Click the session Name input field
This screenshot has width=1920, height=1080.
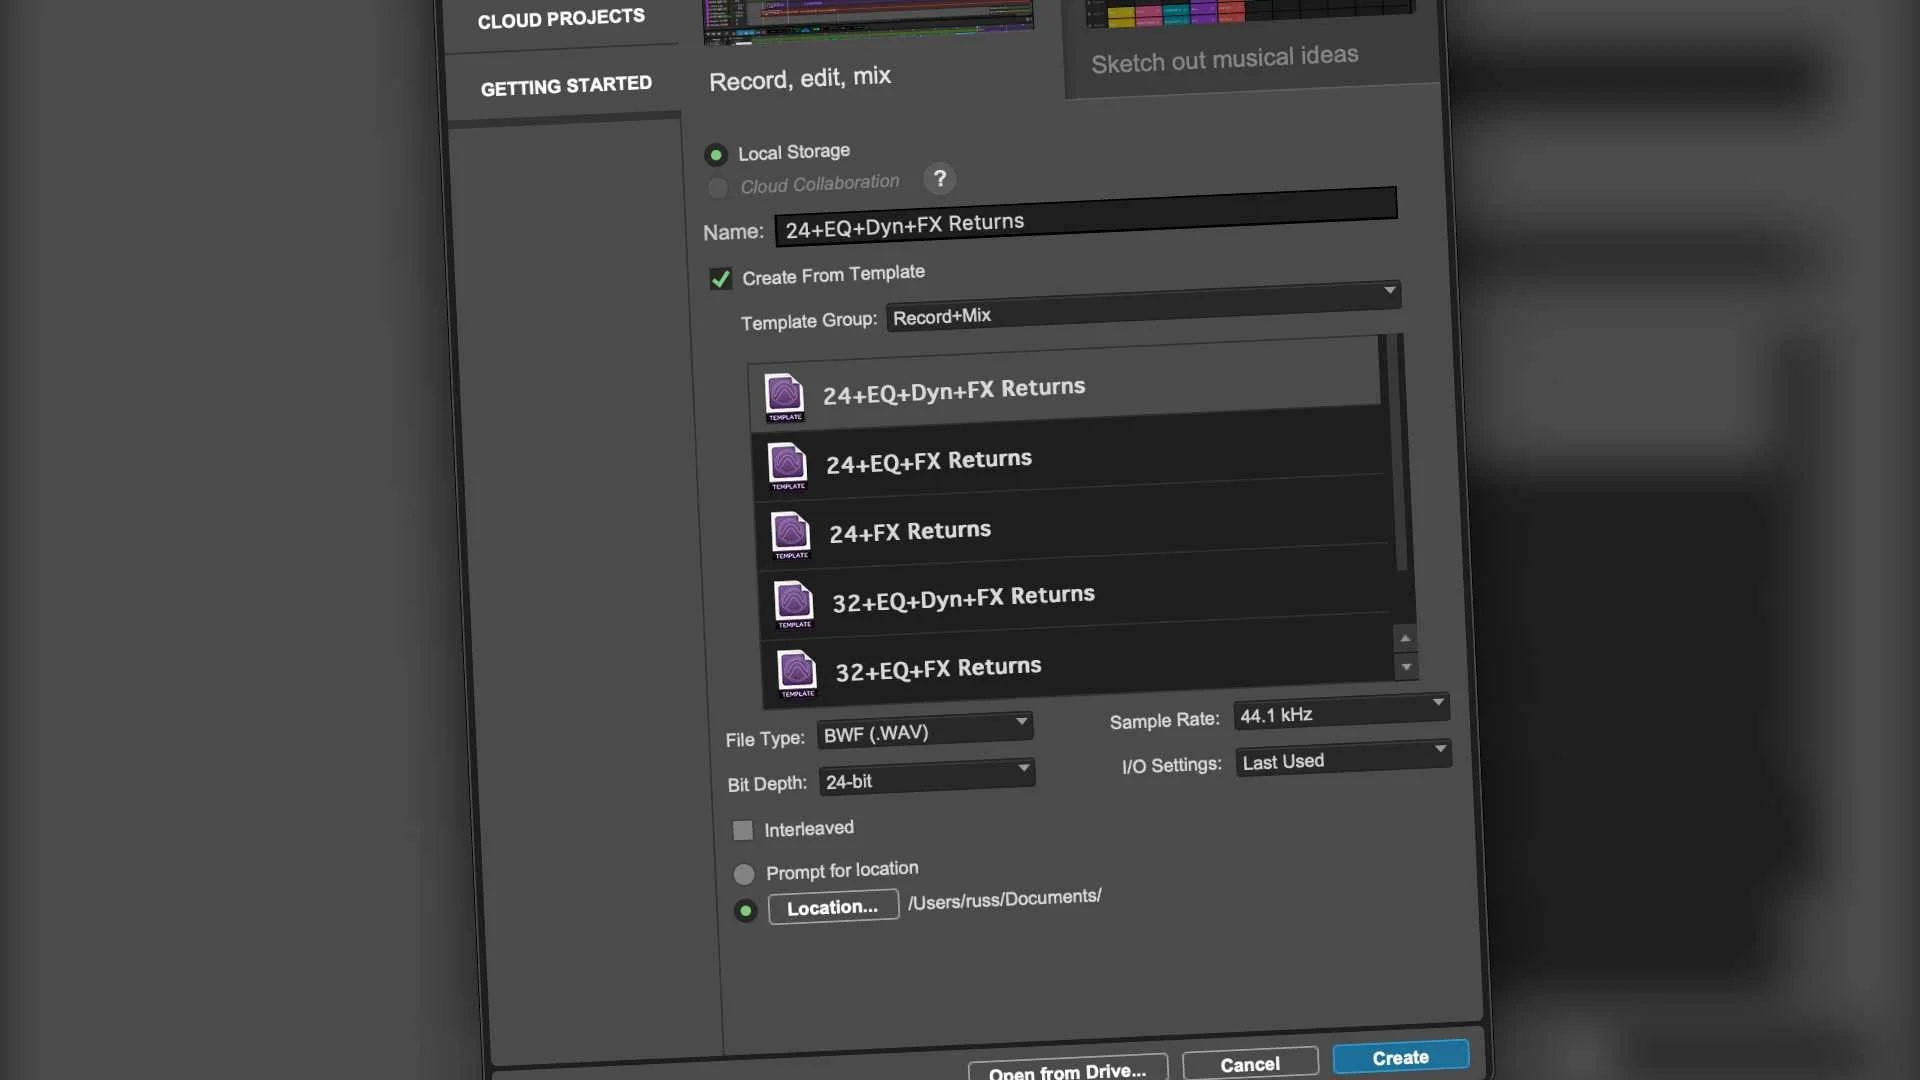click(x=1085, y=214)
